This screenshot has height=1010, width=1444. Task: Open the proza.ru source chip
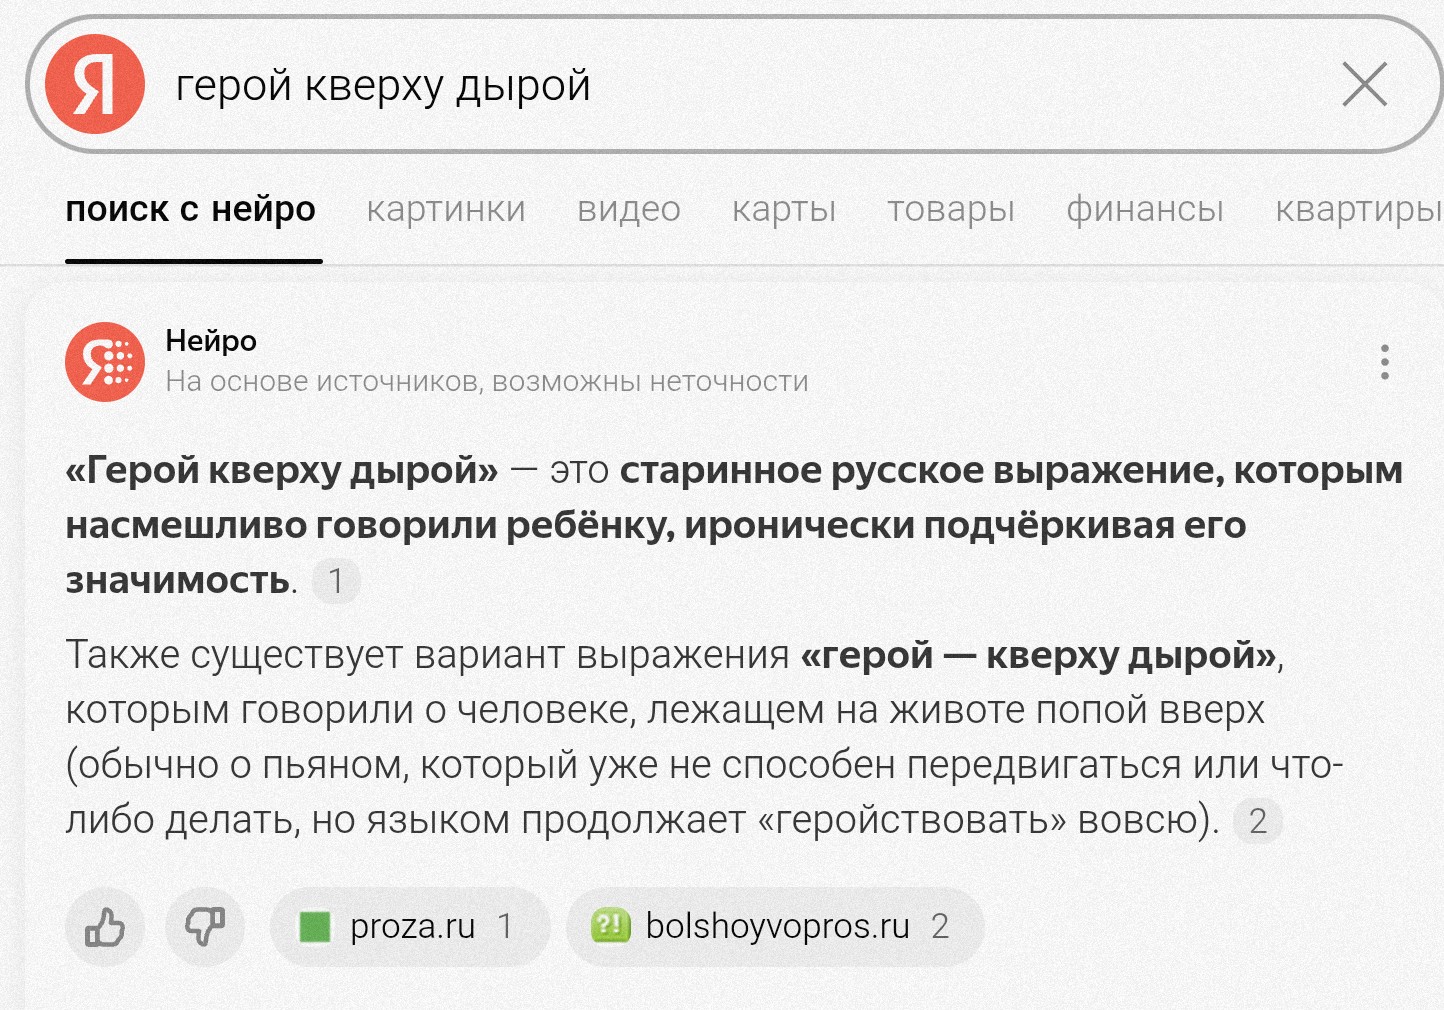click(410, 927)
